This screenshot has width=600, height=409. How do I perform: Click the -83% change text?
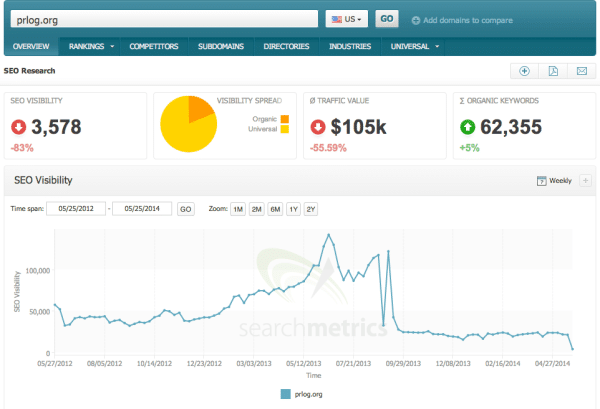22,148
